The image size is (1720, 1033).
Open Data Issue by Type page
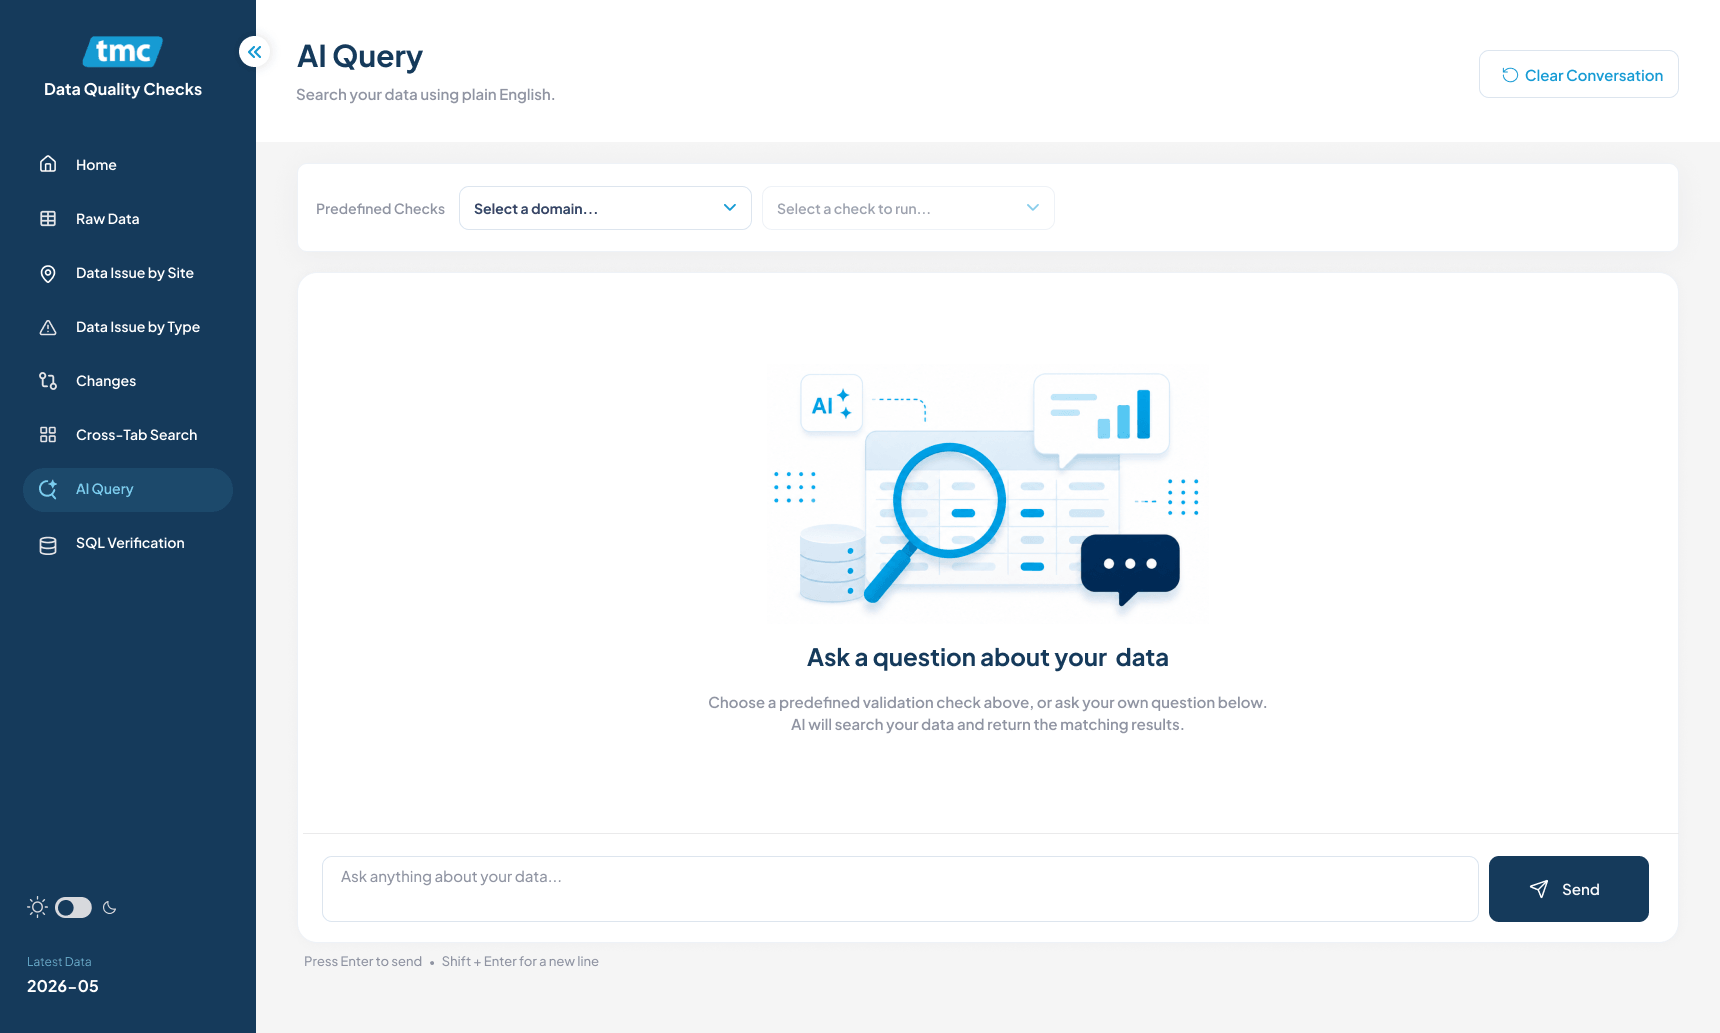coord(128,327)
